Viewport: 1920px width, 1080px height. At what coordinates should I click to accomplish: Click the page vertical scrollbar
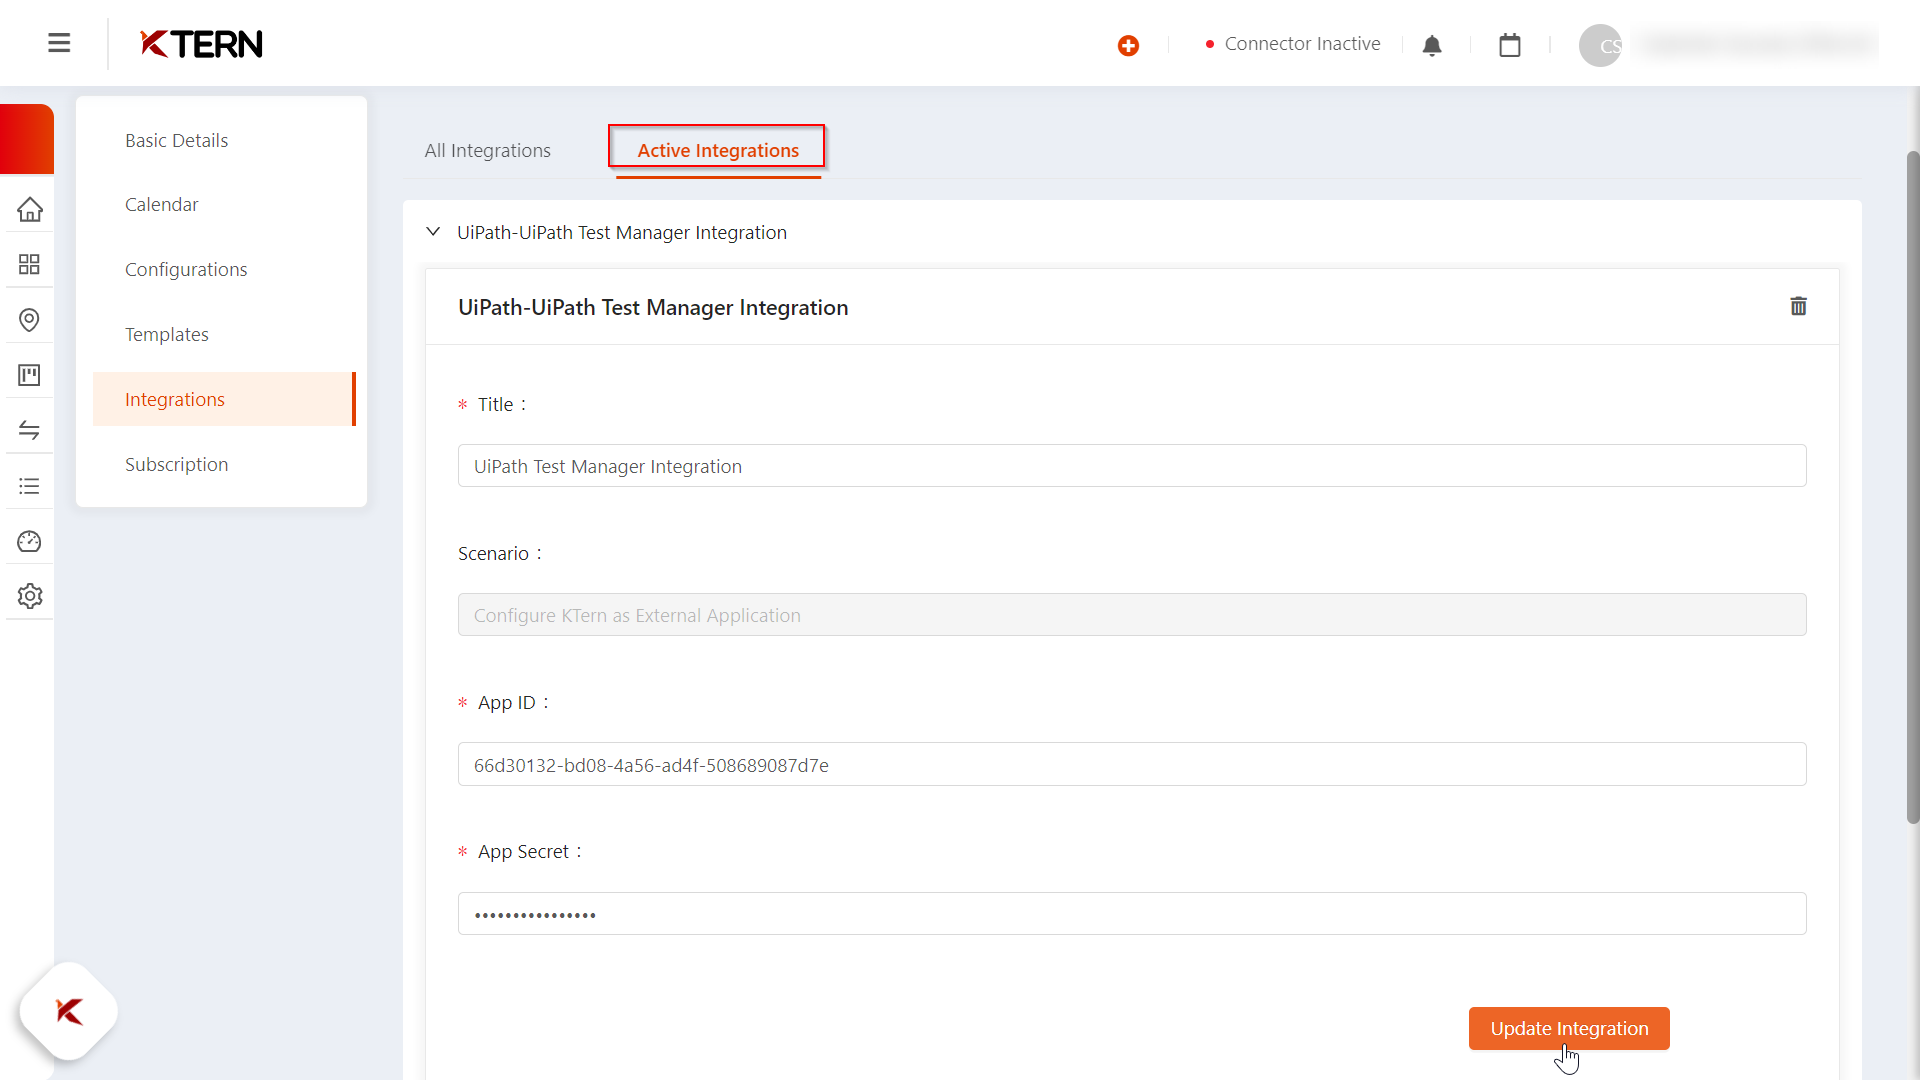pos(1912,487)
